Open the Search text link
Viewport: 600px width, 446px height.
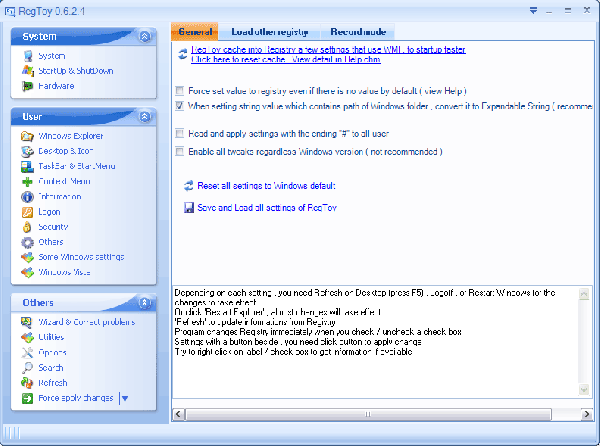[51, 368]
